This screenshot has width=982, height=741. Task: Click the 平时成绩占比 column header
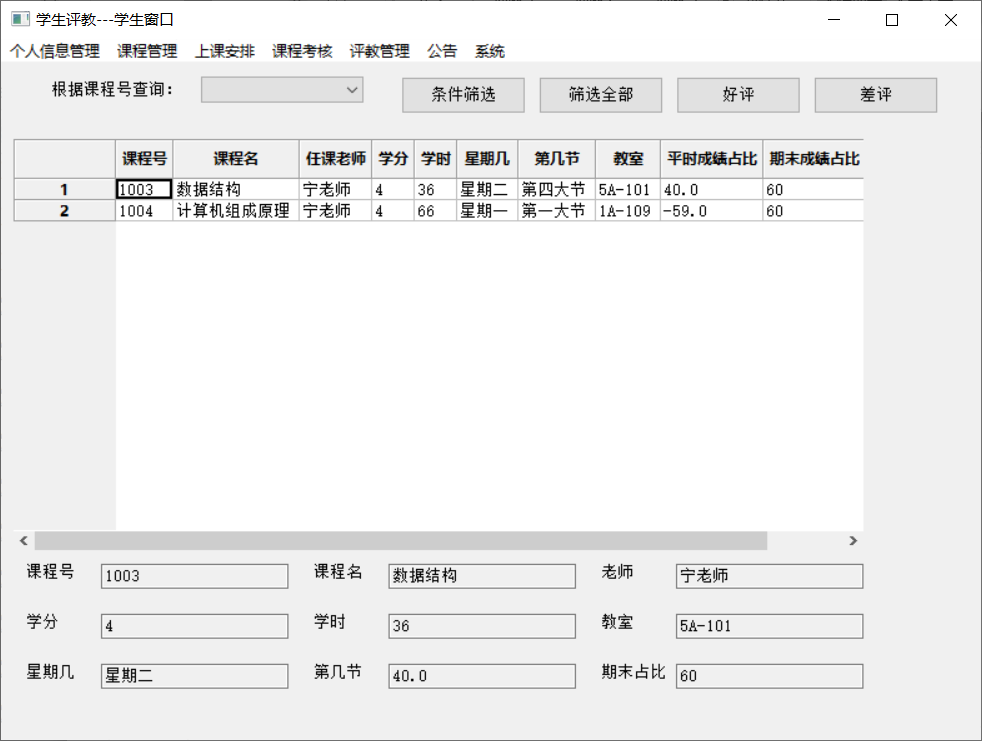coord(711,159)
